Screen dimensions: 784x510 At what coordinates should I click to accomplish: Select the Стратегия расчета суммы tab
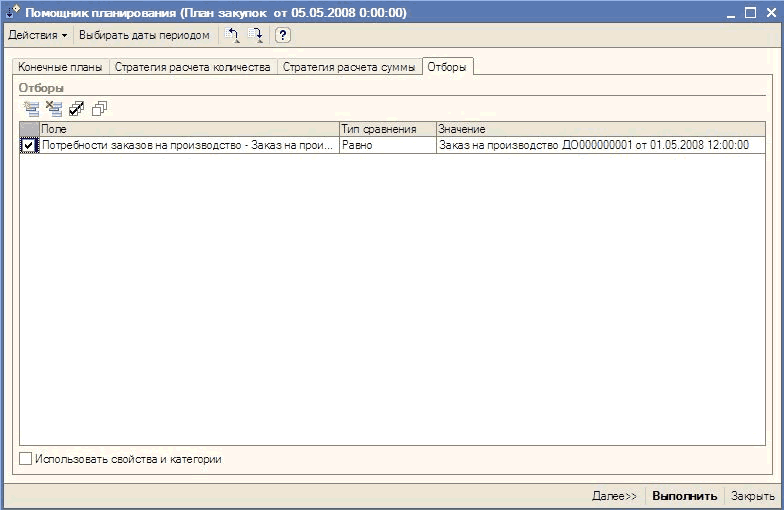pos(349,67)
